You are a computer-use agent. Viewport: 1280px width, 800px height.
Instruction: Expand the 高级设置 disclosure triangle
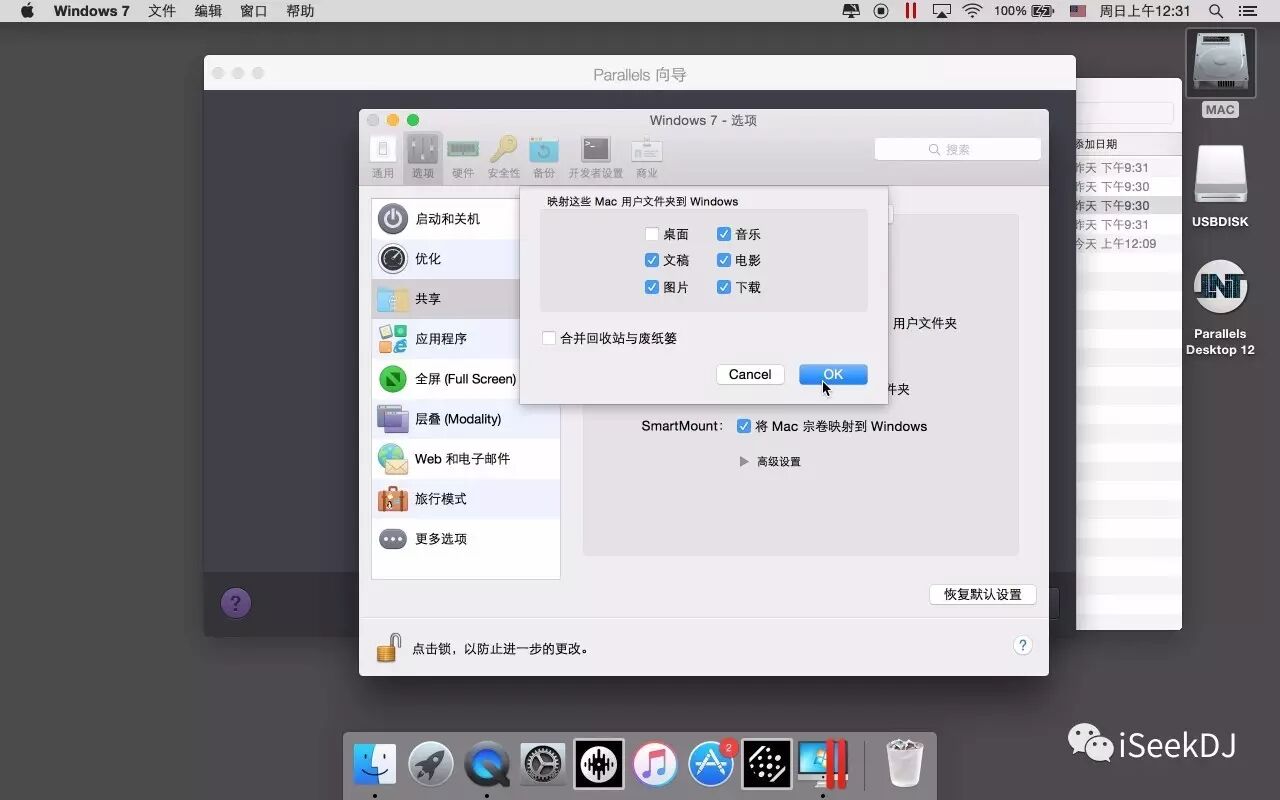click(743, 462)
